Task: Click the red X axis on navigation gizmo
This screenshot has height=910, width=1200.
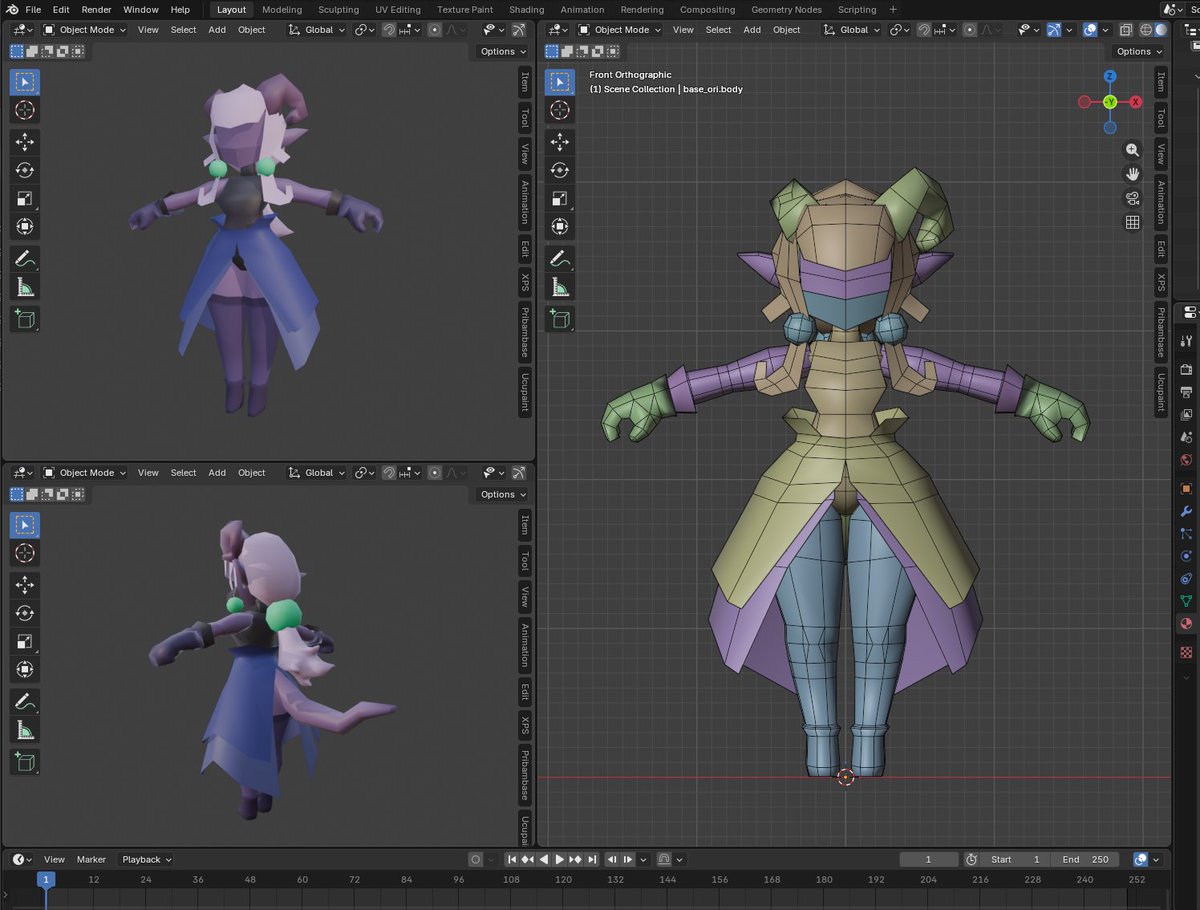Action: 1136,102
